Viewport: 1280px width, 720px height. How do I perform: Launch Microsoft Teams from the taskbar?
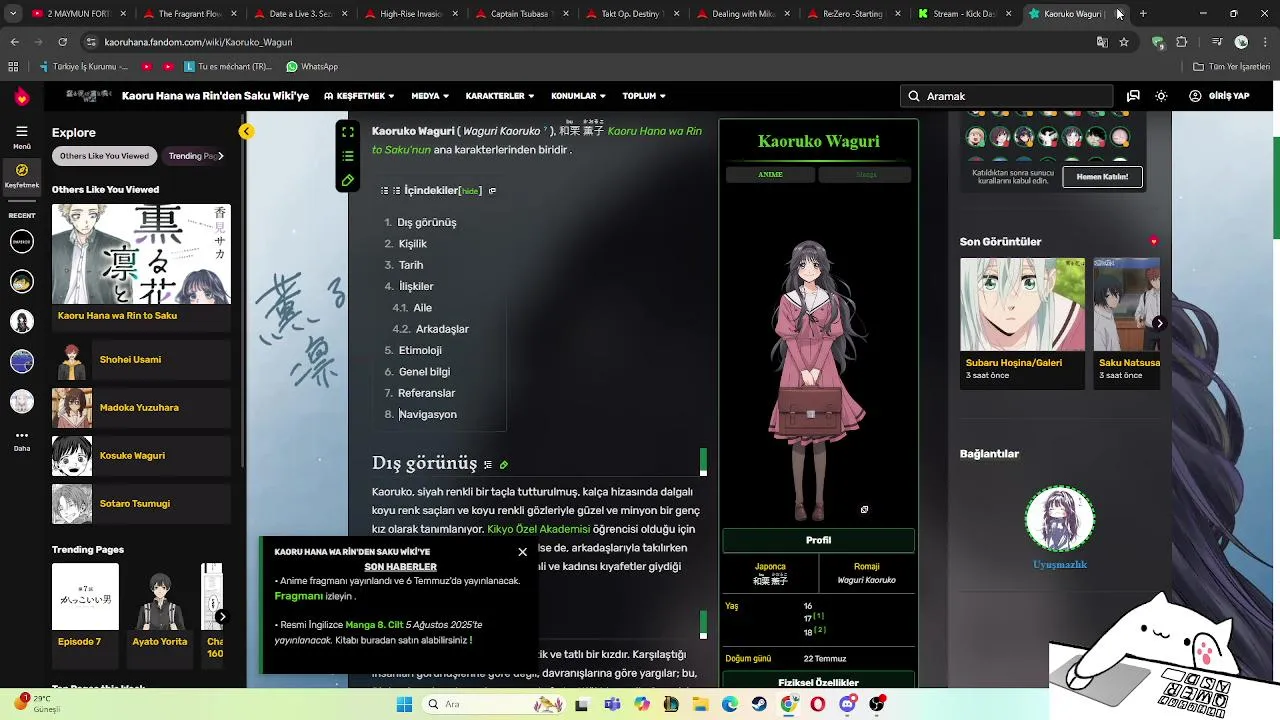tap(612, 704)
